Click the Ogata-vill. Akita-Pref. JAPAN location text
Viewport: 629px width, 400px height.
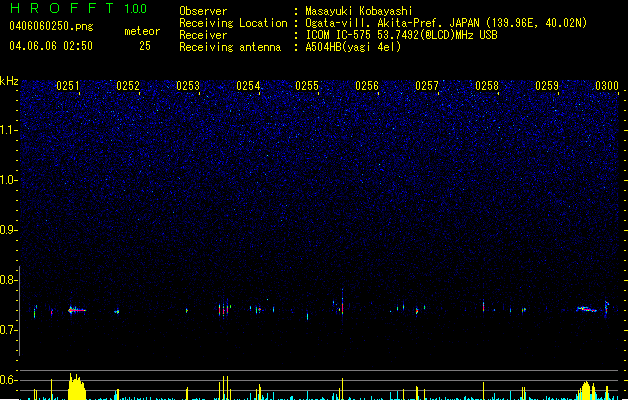[446, 23]
